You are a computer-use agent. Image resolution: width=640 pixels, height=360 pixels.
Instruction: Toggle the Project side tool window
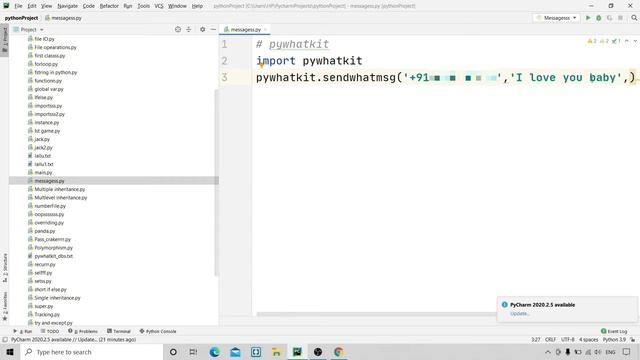pyautogui.click(x=5, y=39)
